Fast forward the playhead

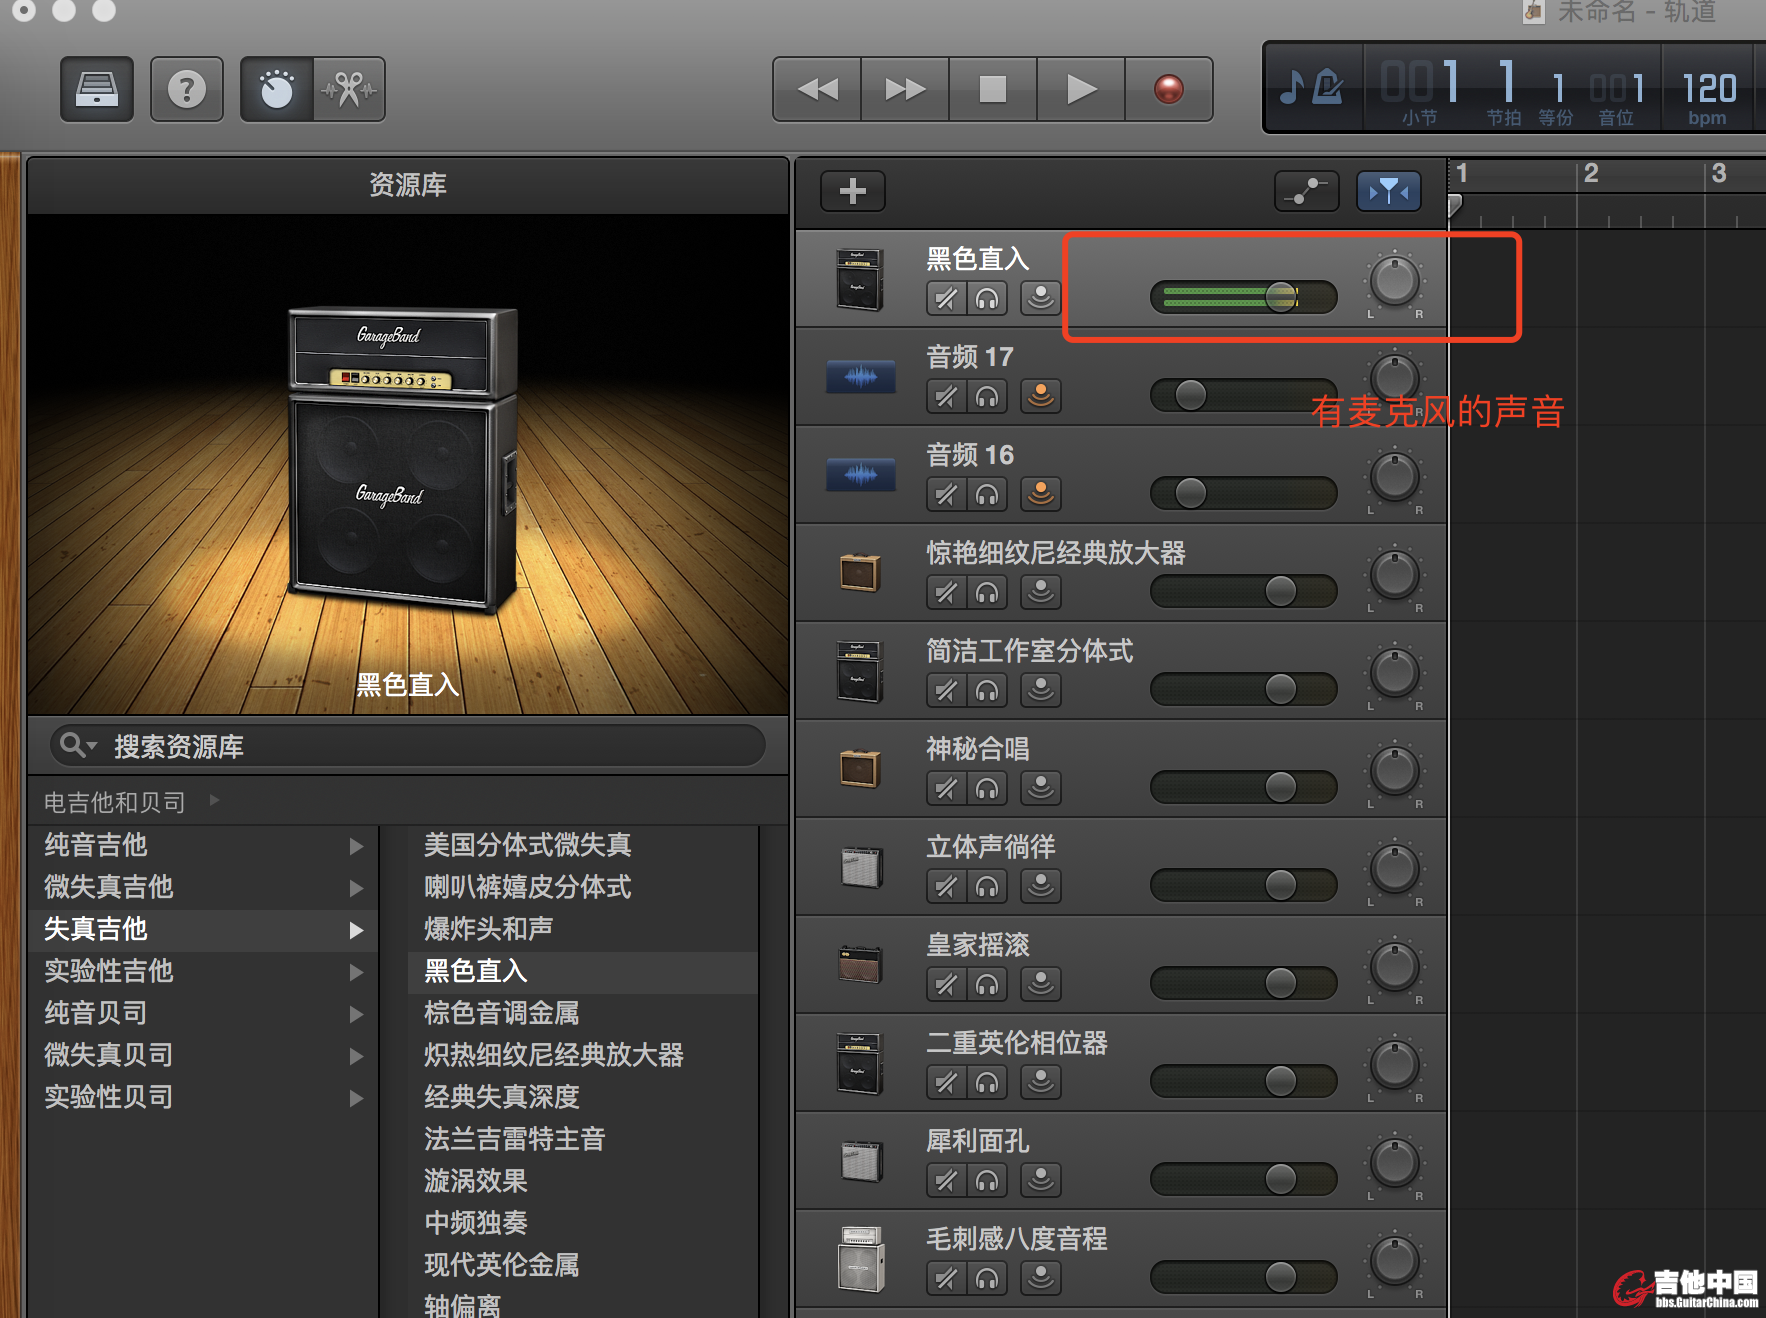905,89
